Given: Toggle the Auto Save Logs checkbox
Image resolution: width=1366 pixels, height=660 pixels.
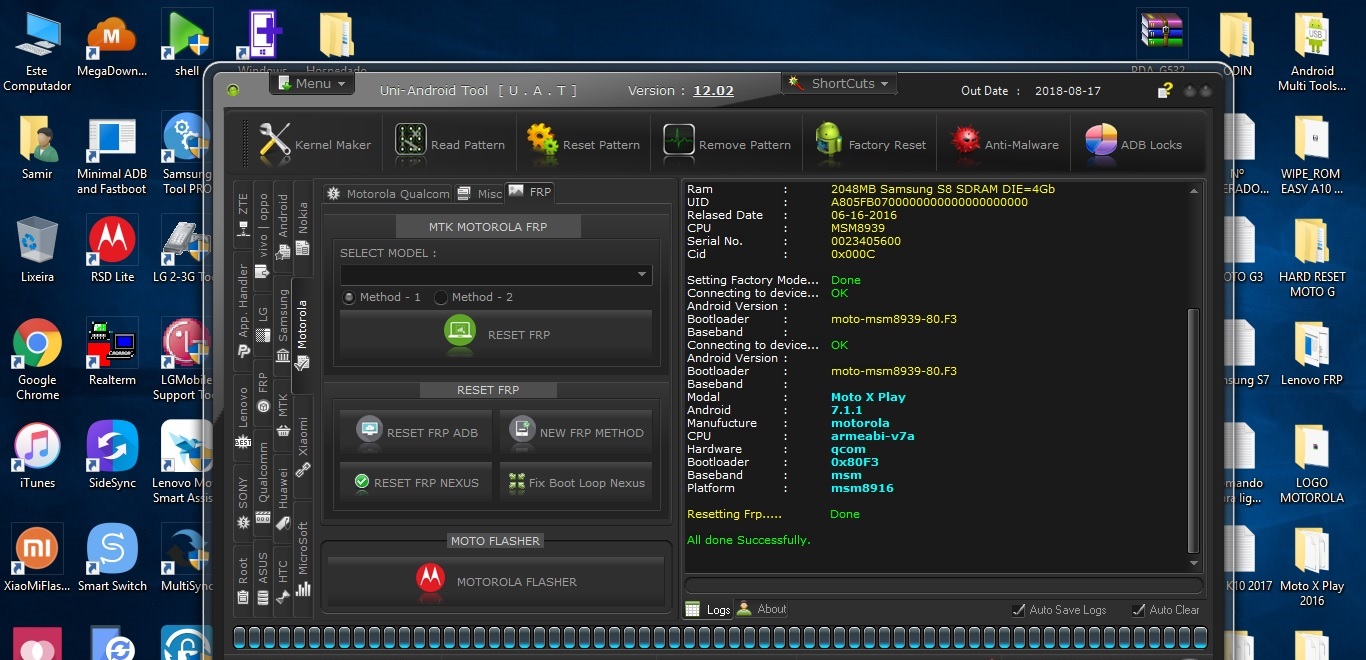Looking at the screenshot, I should pos(1018,610).
